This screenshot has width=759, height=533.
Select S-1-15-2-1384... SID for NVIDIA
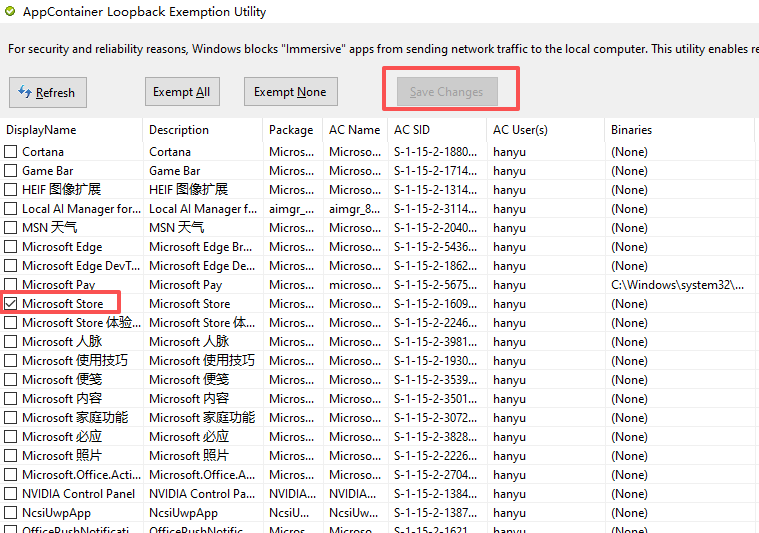[435, 493]
